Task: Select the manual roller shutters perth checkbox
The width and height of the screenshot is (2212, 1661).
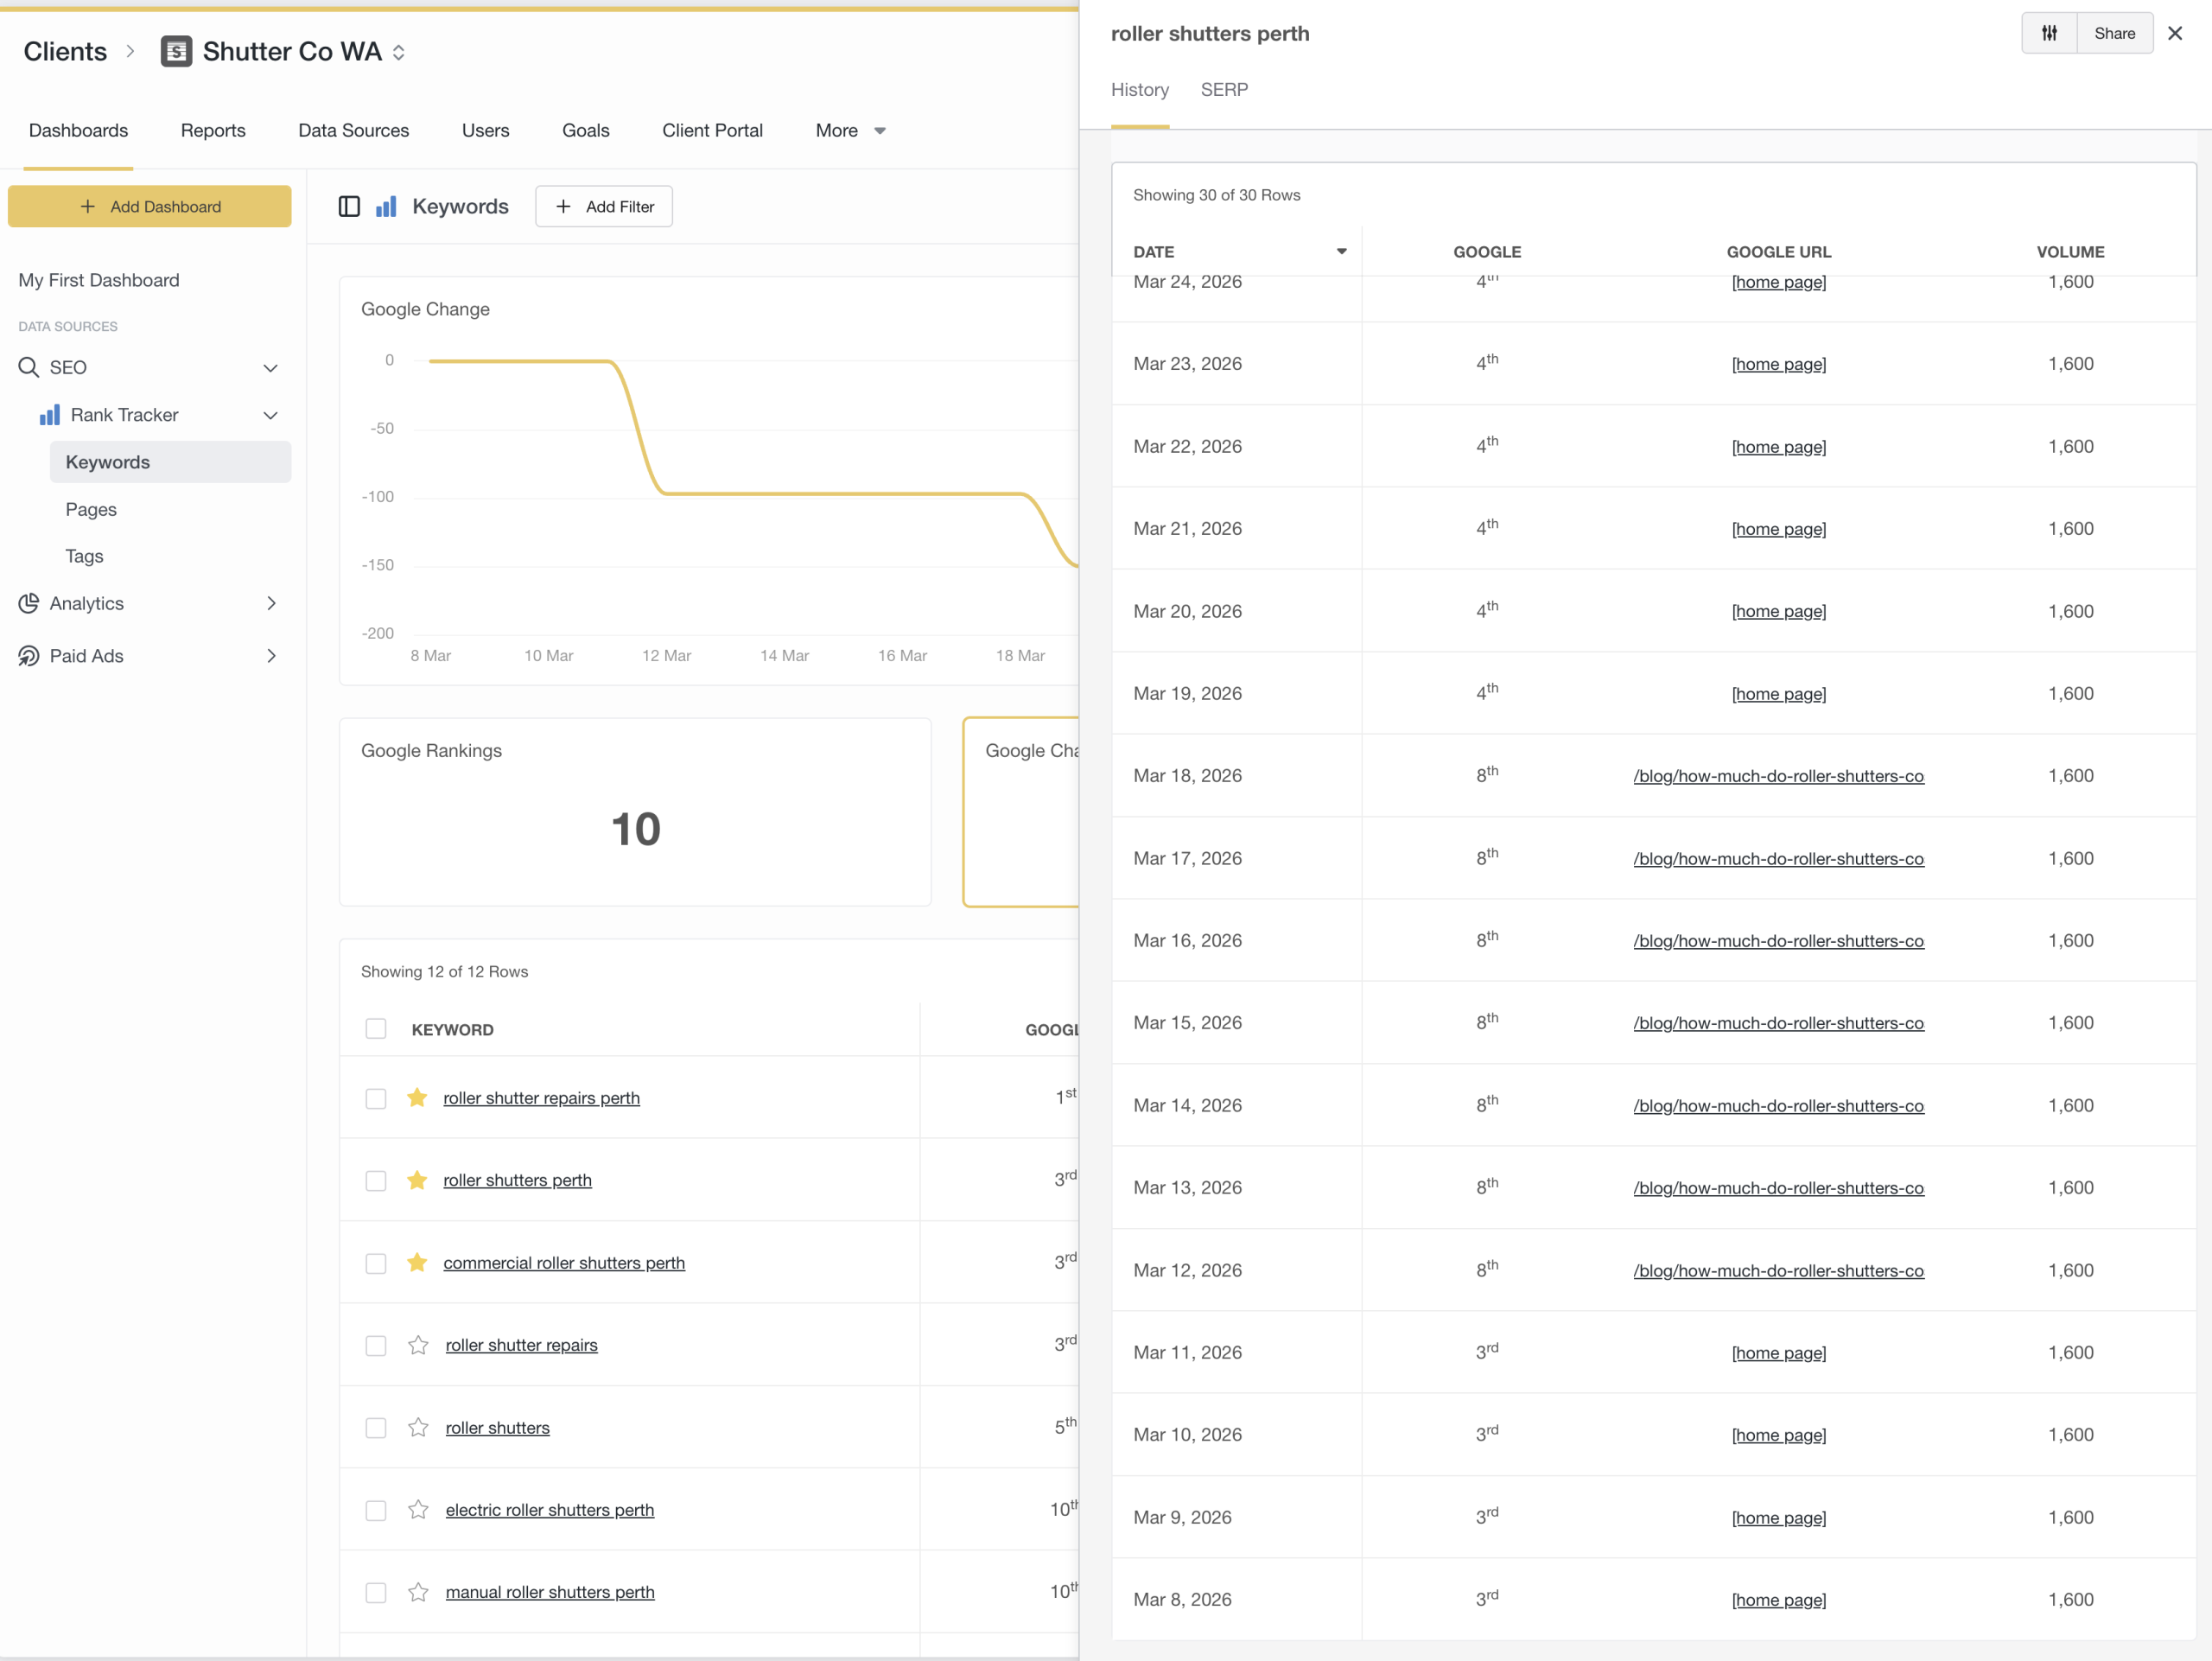Action: point(376,1592)
